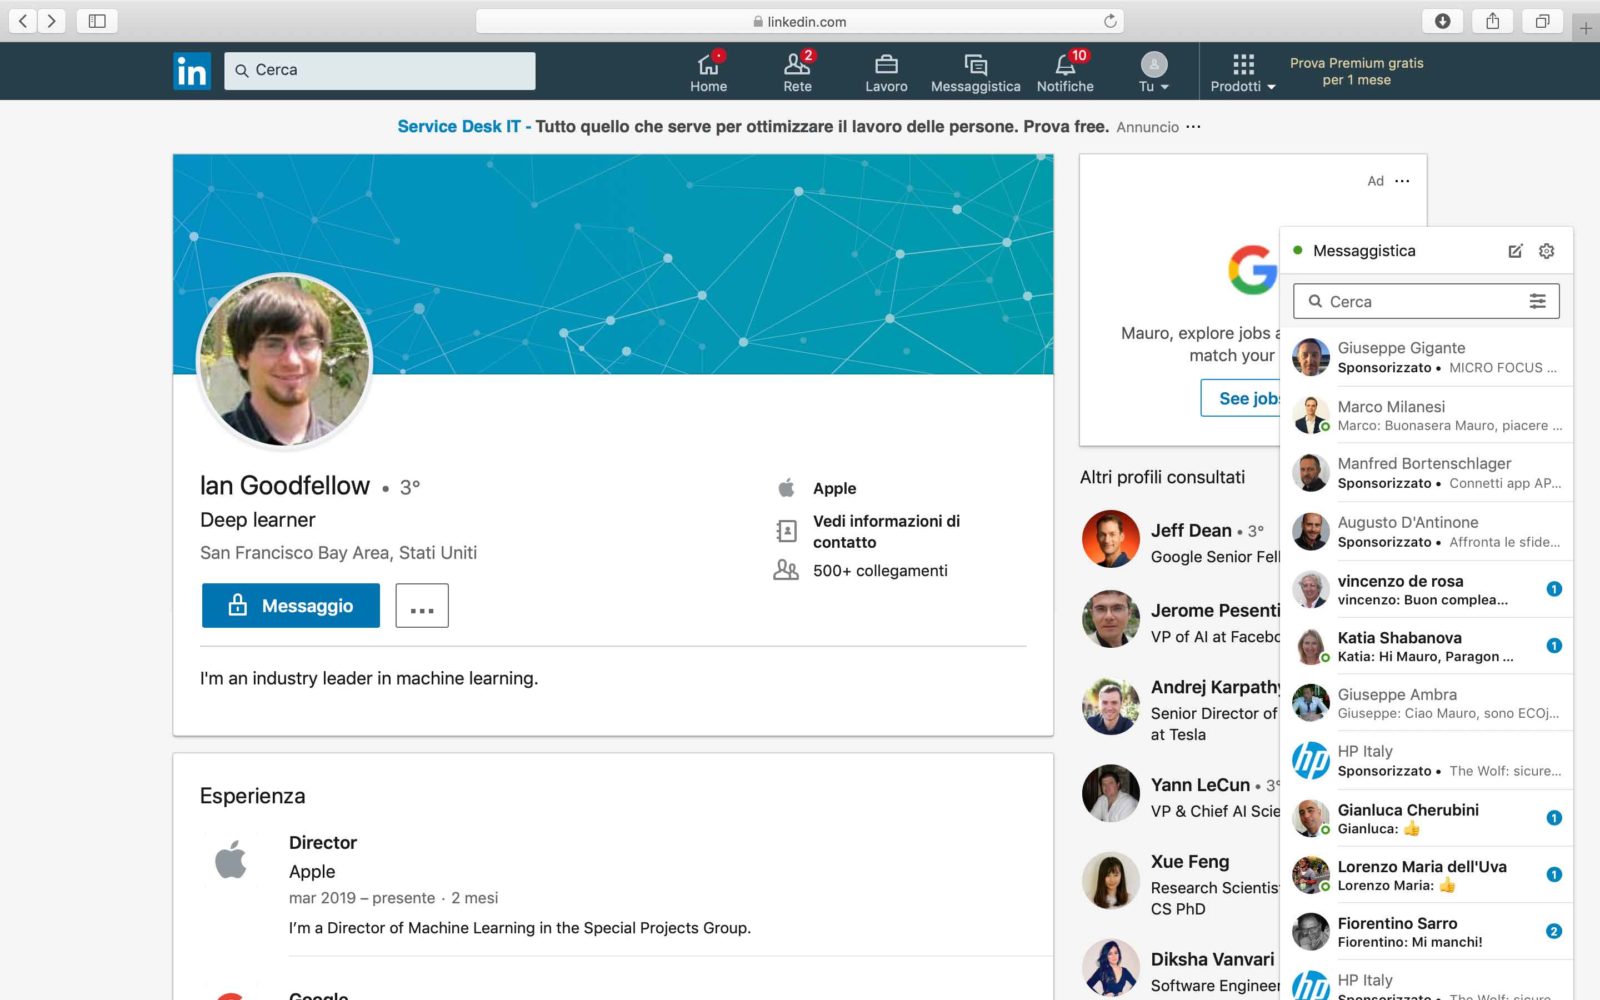The height and width of the screenshot is (1000, 1600).
Task: Click the See jobs button
Action: (1241, 398)
